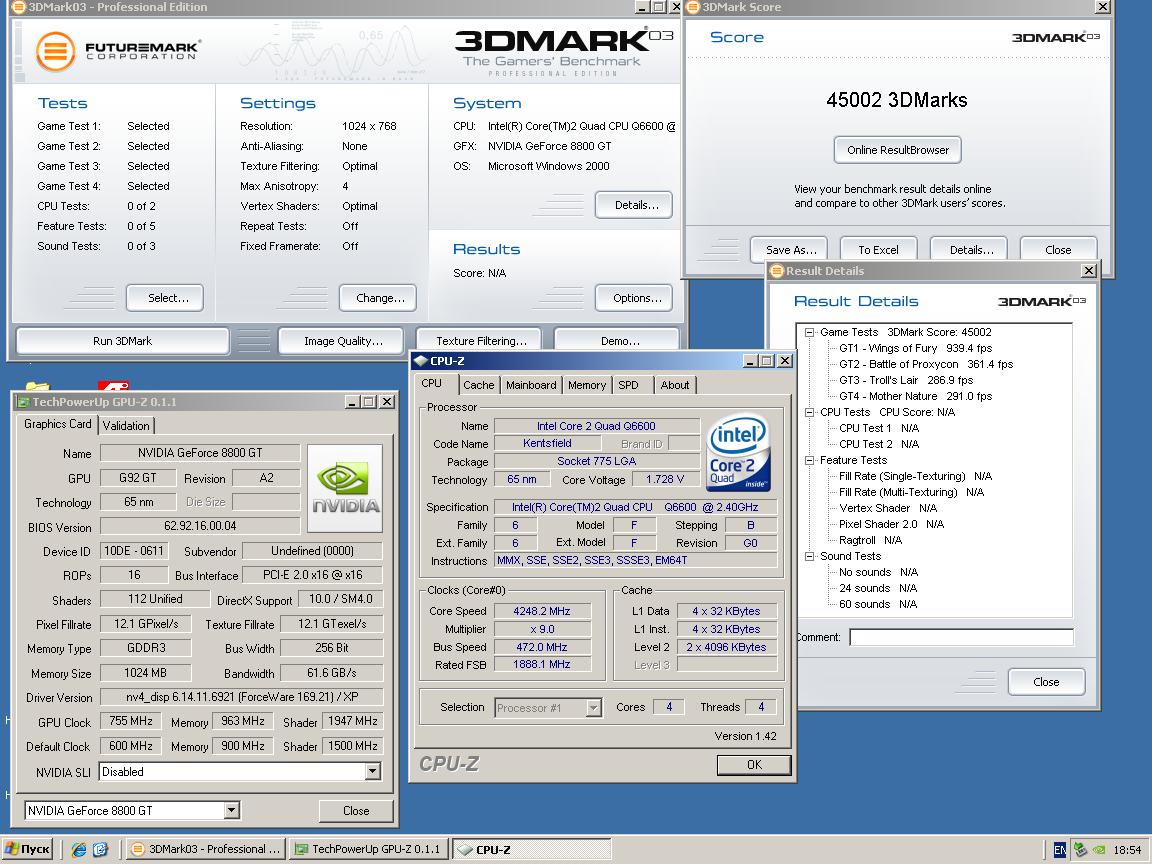Collapse the CPU Tests tree node

pyautogui.click(x=810, y=412)
